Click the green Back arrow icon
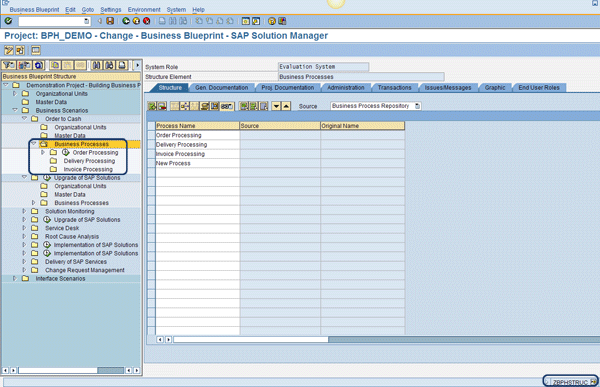 point(126,21)
